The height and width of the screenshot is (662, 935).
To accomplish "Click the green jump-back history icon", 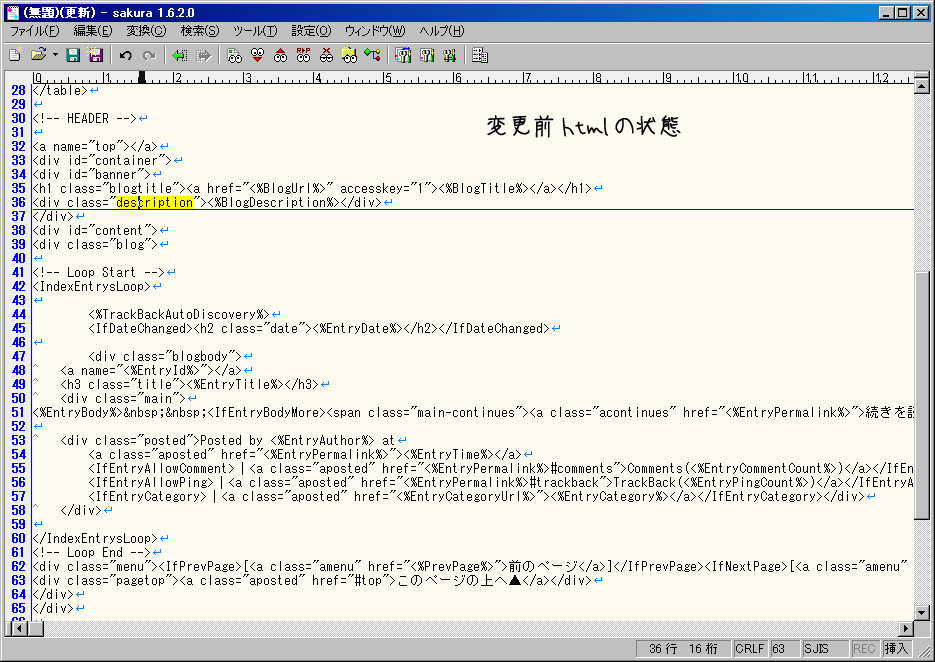I will click(179, 55).
